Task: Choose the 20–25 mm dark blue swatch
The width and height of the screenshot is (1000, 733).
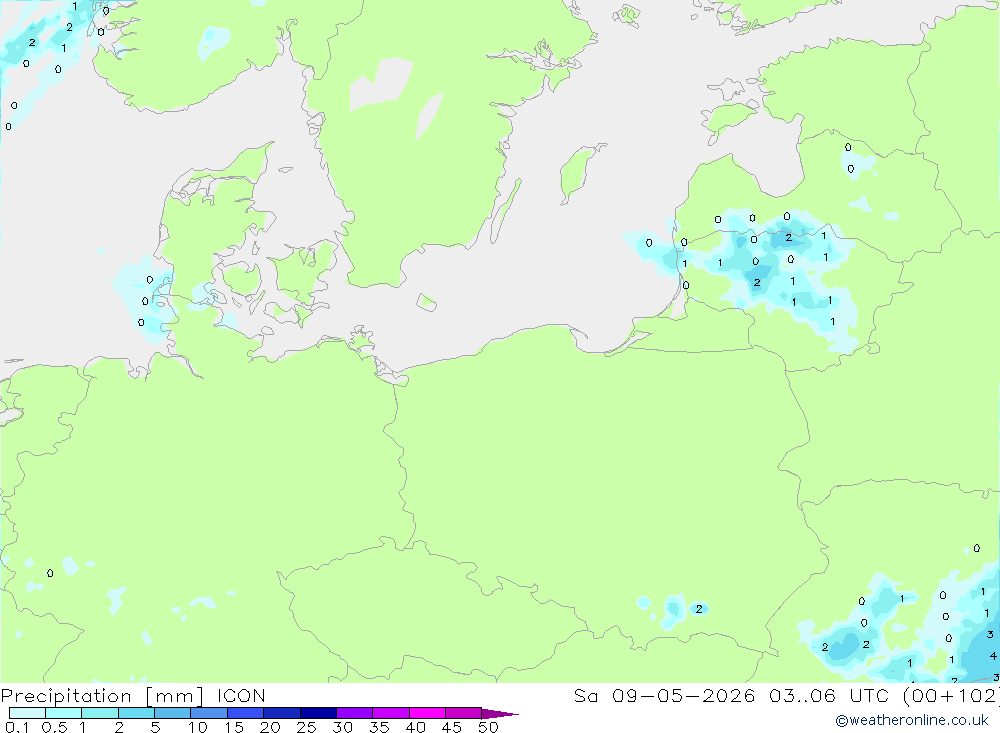Action: tap(282, 713)
